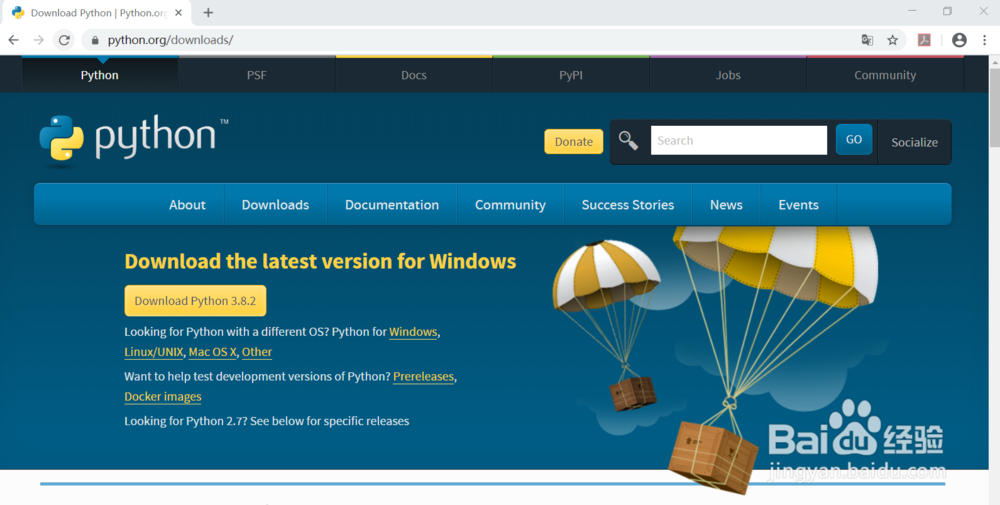
Task: Follow the Windows download link
Action: click(413, 332)
